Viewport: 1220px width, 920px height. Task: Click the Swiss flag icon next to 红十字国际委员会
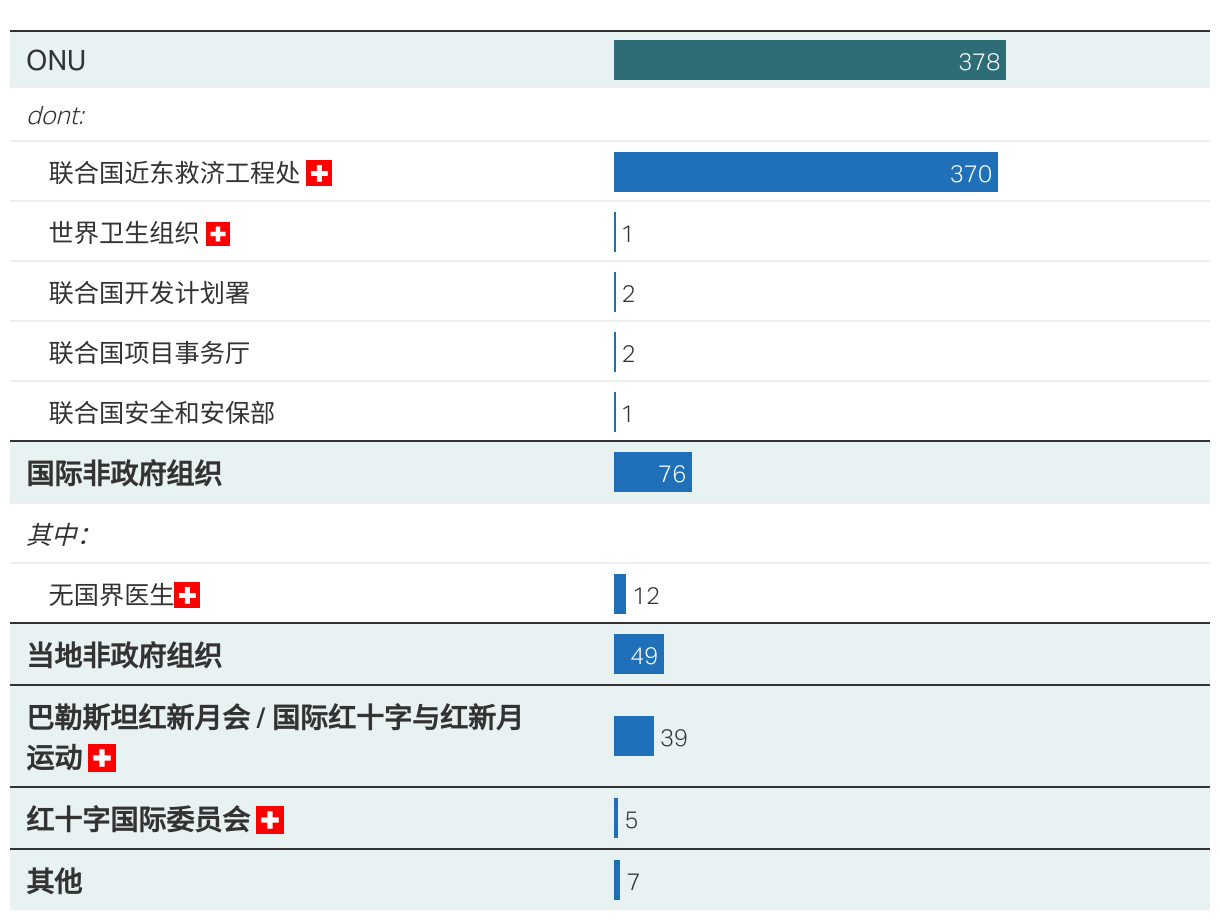point(270,821)
